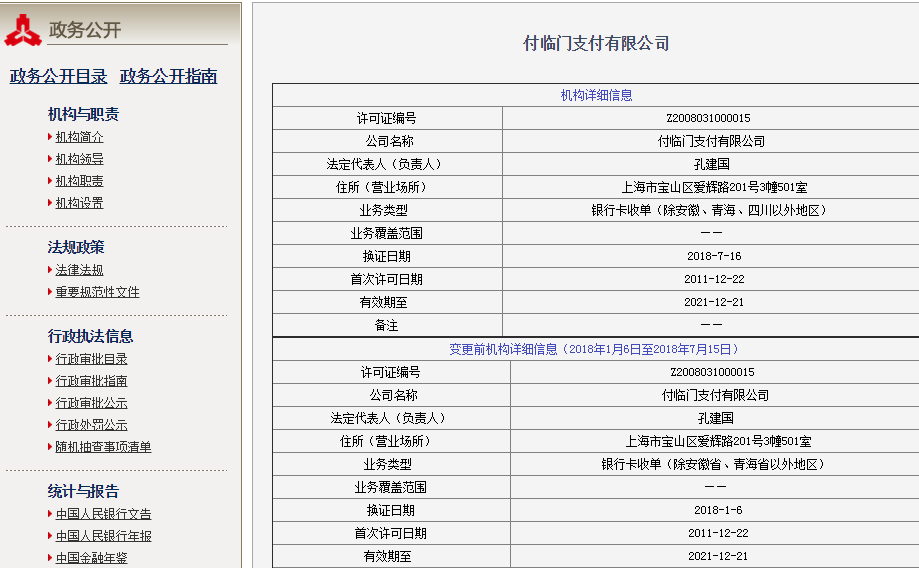Click the 机构详细信息 table header
Screen dimensions: 919x568
pyautogui.click(x=596, y=95)
